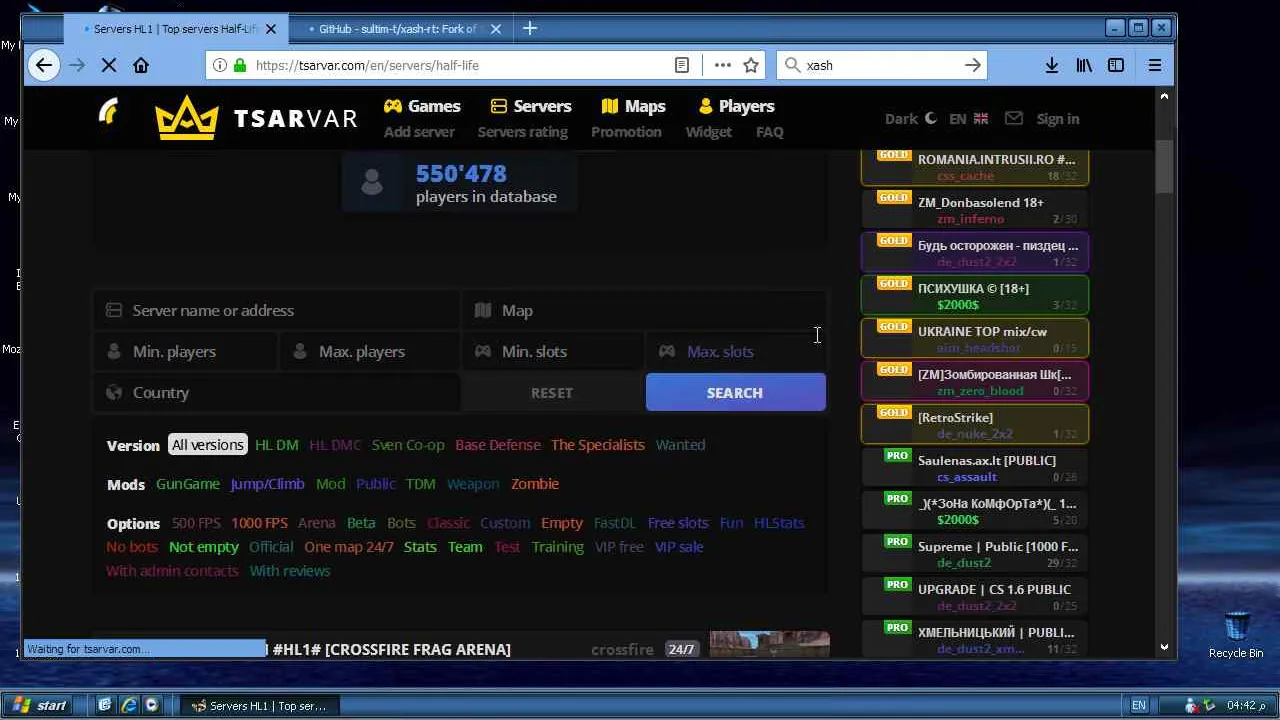Screen dimensions: 1280x720
Task: Click the blue SEARCH button
Action: (736, 393)
